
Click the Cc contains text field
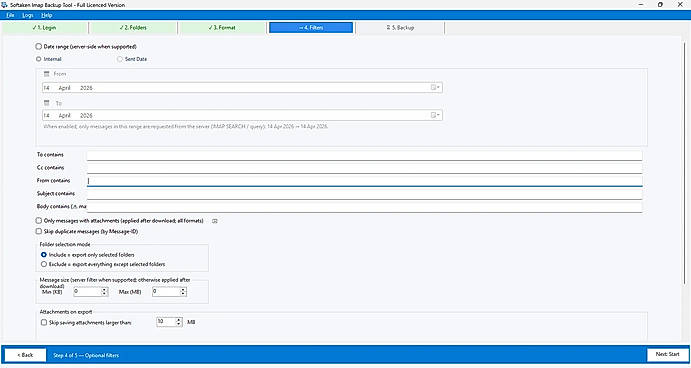pyautogui.click(x=364, y=168)
